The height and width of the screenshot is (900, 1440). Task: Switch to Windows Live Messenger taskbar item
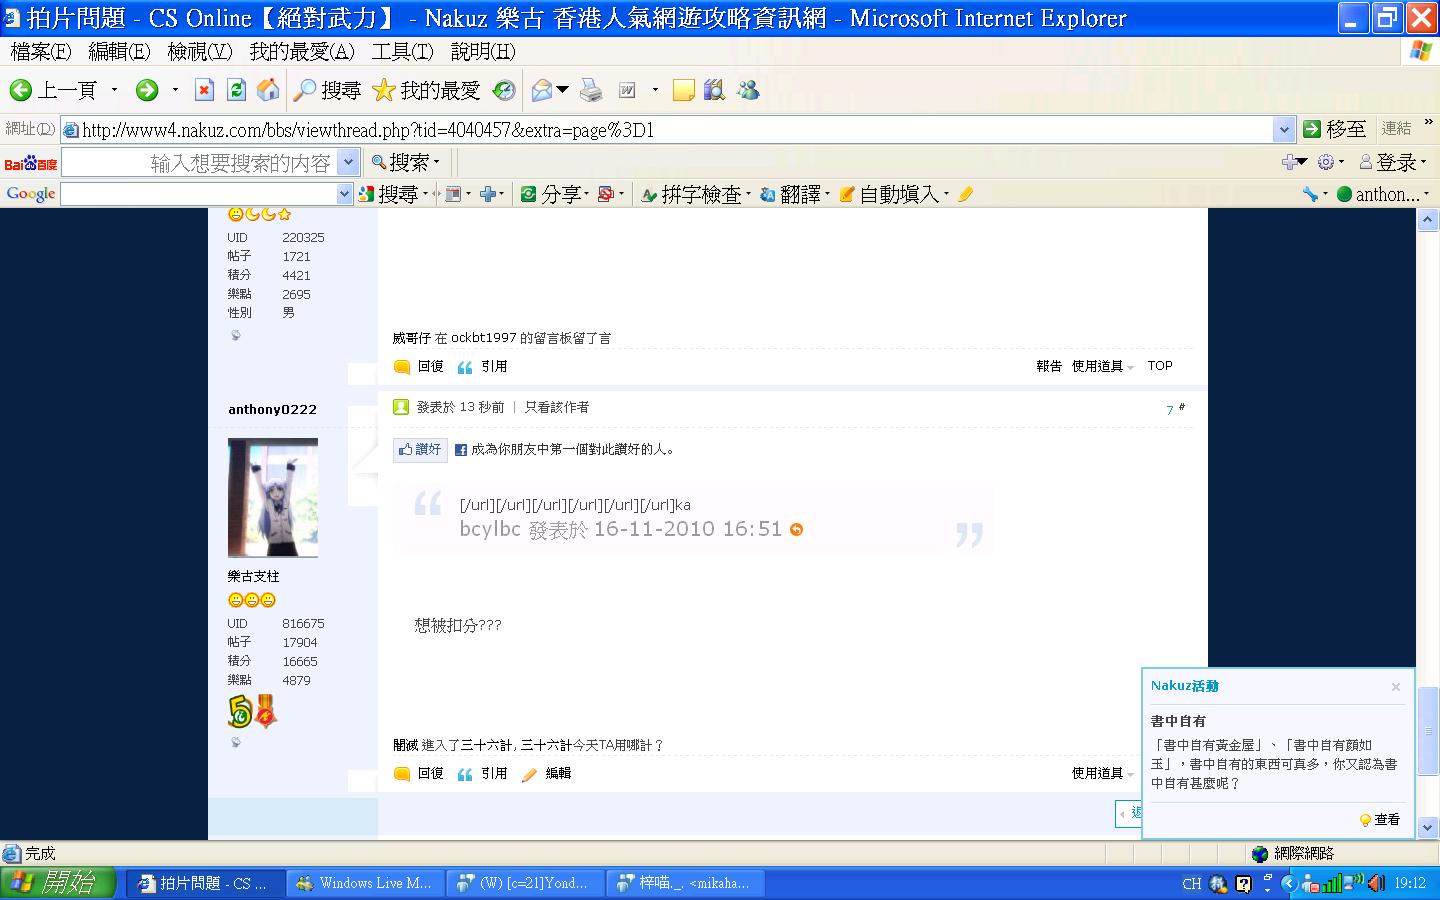(x=365, y=883)
